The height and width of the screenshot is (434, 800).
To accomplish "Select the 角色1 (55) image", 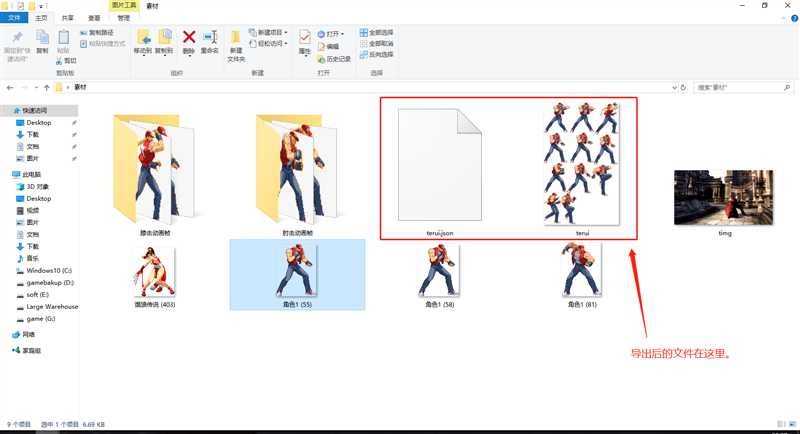I will [x=297, y=276].
